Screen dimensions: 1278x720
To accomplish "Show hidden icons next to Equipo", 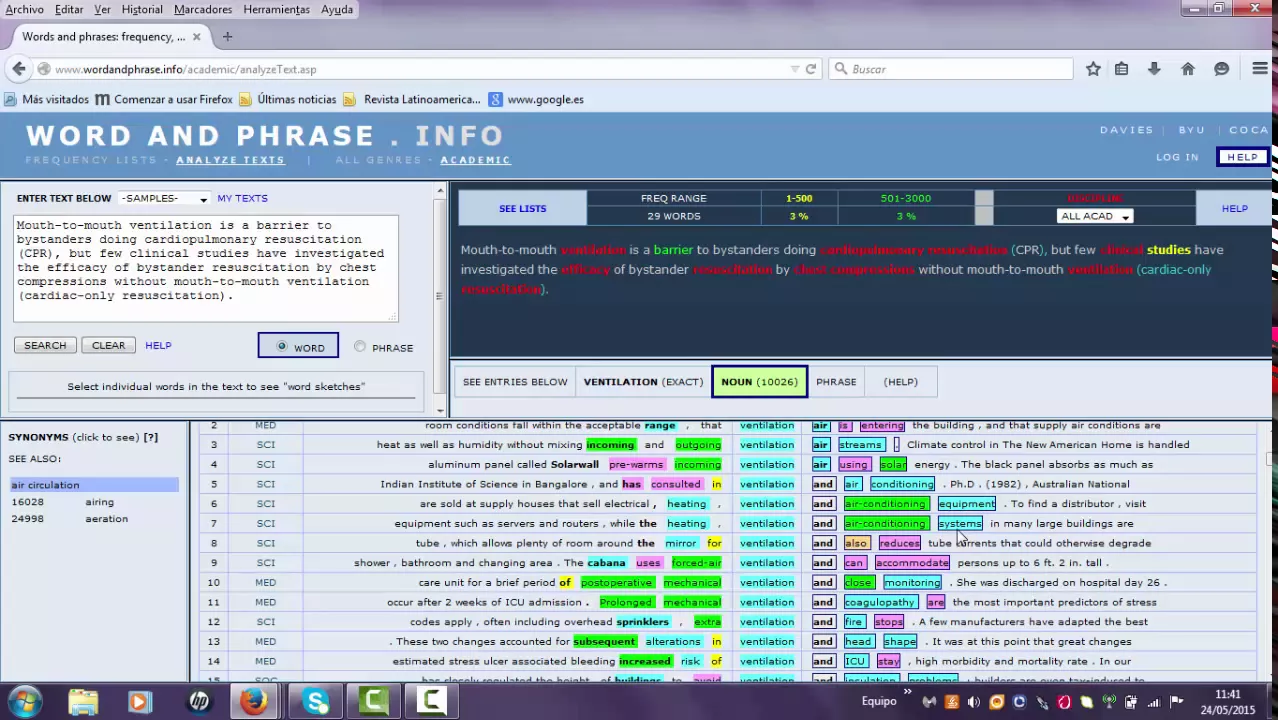I will click(x=908, y=691).
